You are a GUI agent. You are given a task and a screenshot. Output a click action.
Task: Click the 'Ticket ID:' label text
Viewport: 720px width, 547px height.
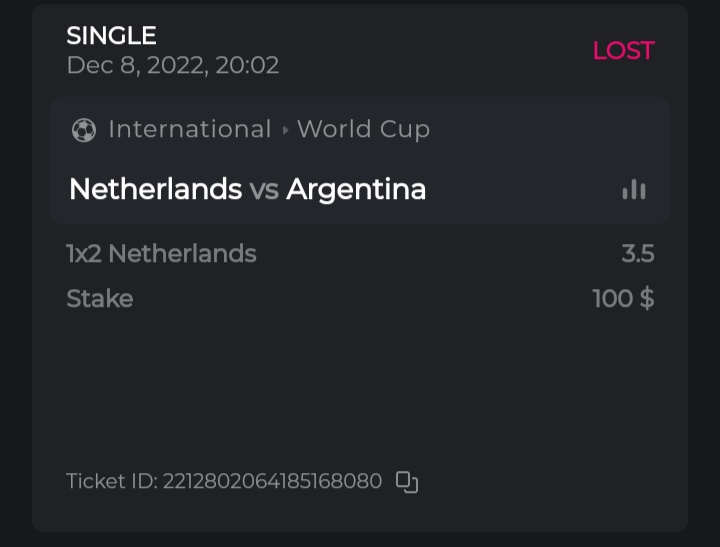[x=111, y=482]
